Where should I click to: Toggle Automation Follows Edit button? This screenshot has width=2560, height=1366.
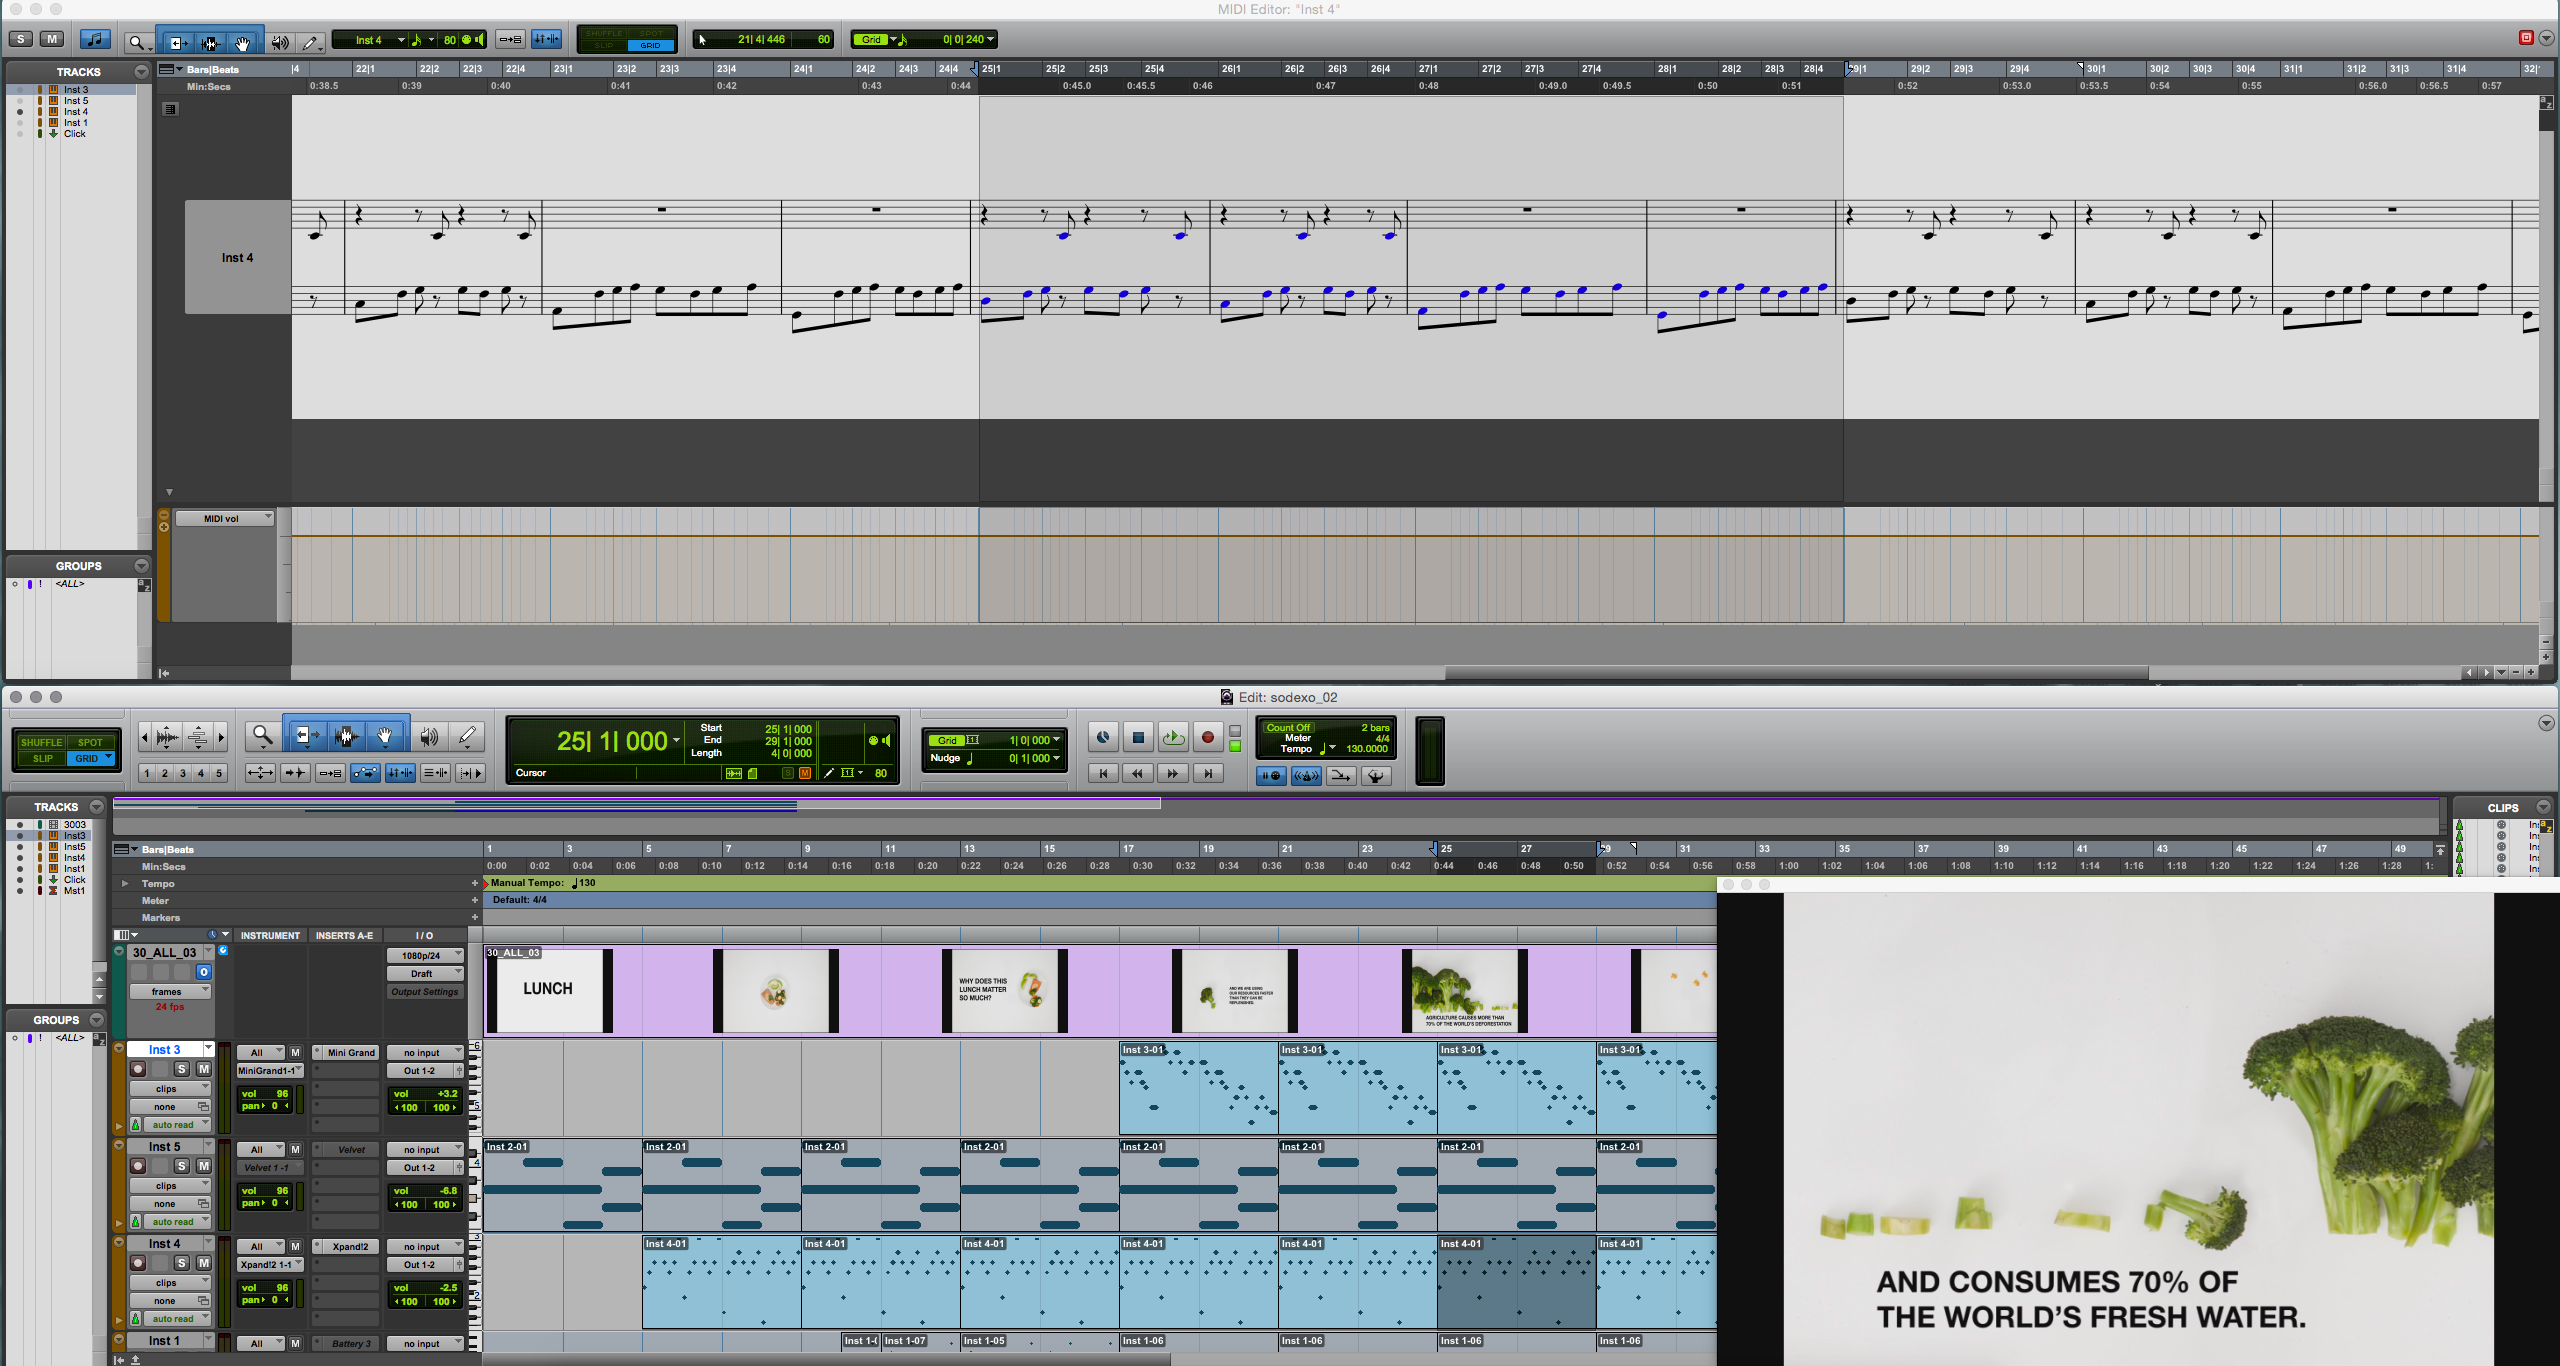click(365, 773)
